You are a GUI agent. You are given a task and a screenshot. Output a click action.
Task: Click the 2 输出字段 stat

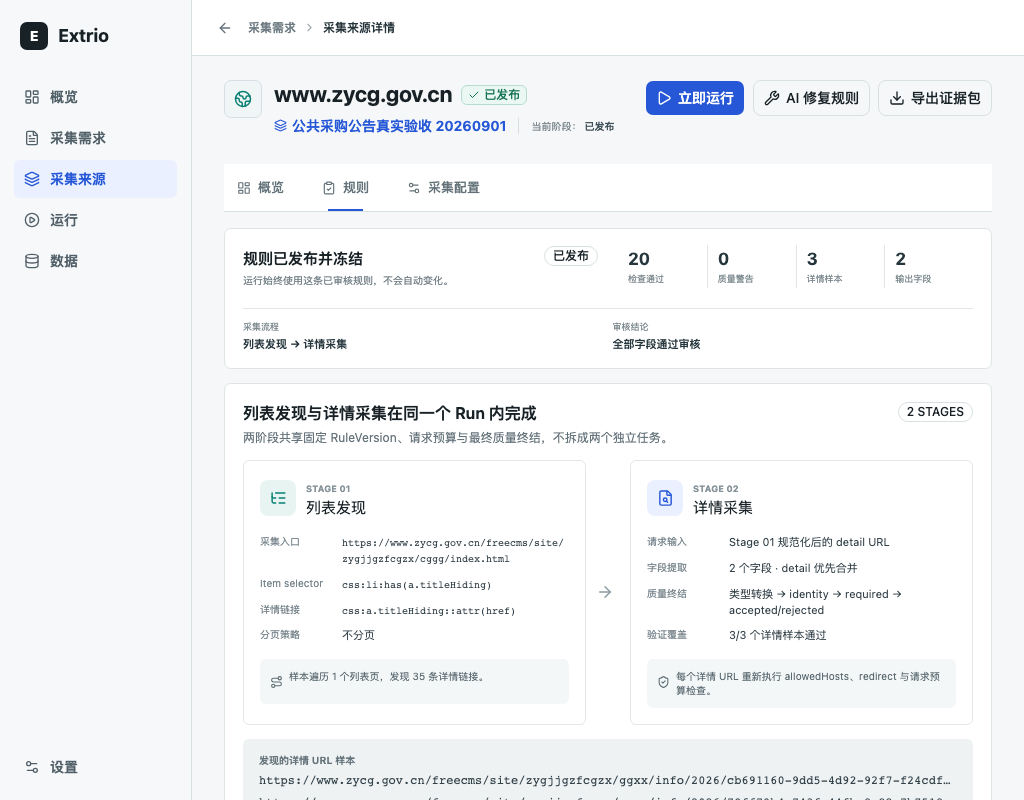click(x=913, y=267)
